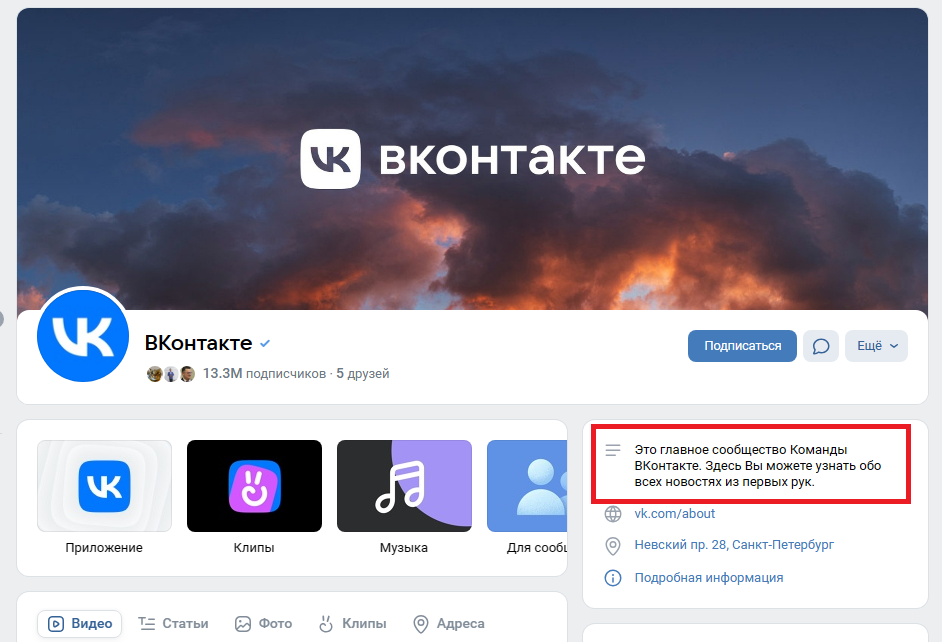This screenshot has width=942, height=642.
Task: Click the ВКонтакте community name heading
Action: click(198, 343)
